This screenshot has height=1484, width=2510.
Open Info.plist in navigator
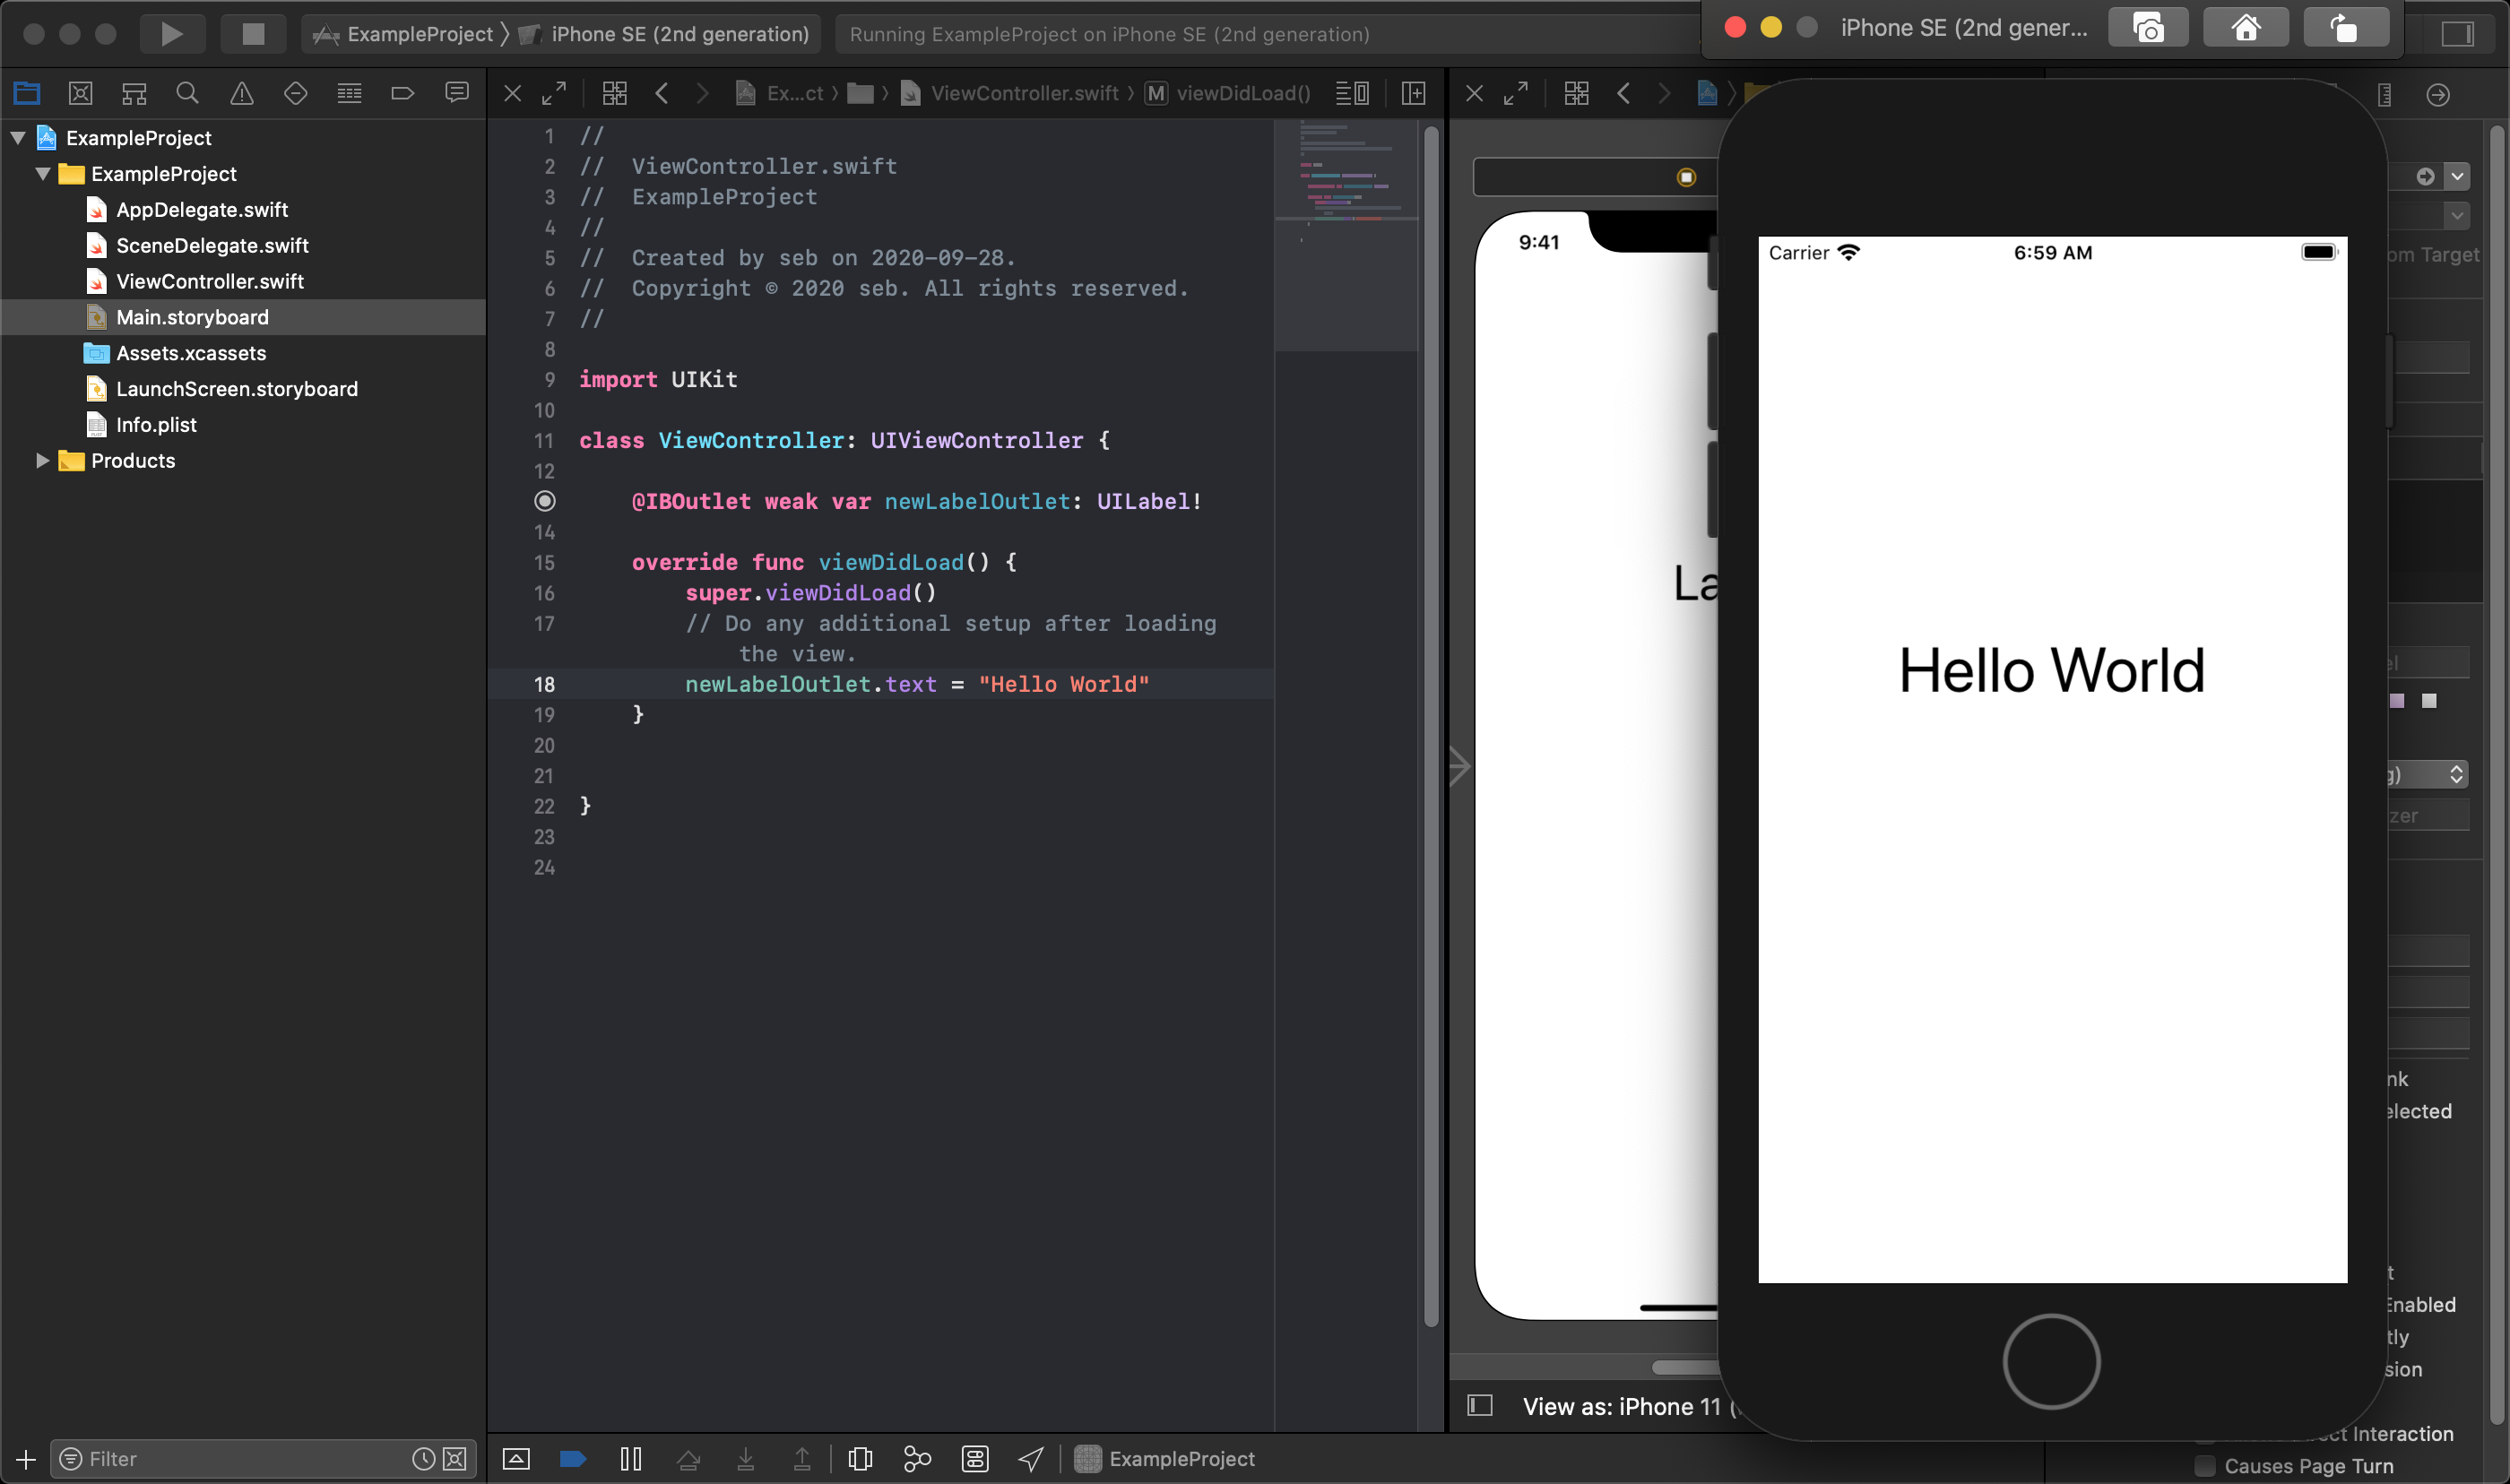tap(156, 425)
